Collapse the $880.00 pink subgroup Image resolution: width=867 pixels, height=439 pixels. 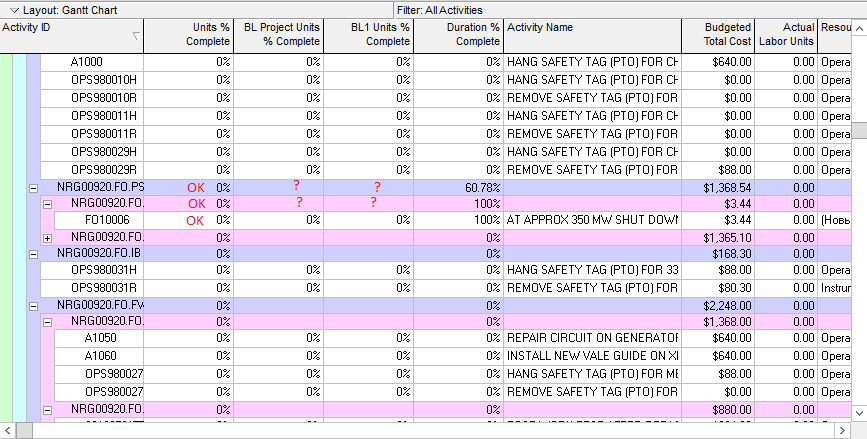48,411
